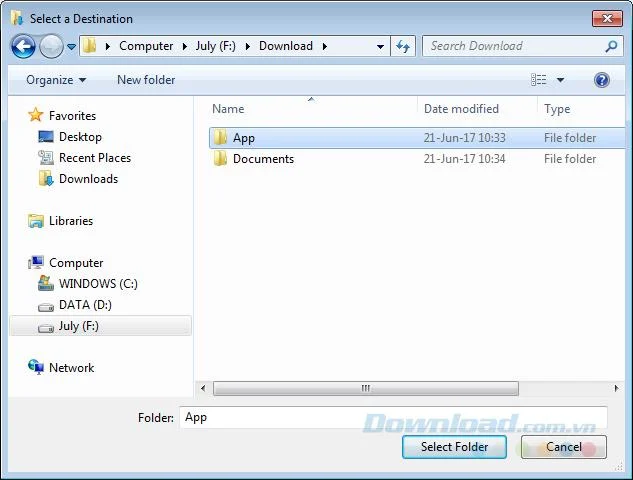633x480 pixels.
Task: Select Download in the address path
Action: click(x=286, y=46)
